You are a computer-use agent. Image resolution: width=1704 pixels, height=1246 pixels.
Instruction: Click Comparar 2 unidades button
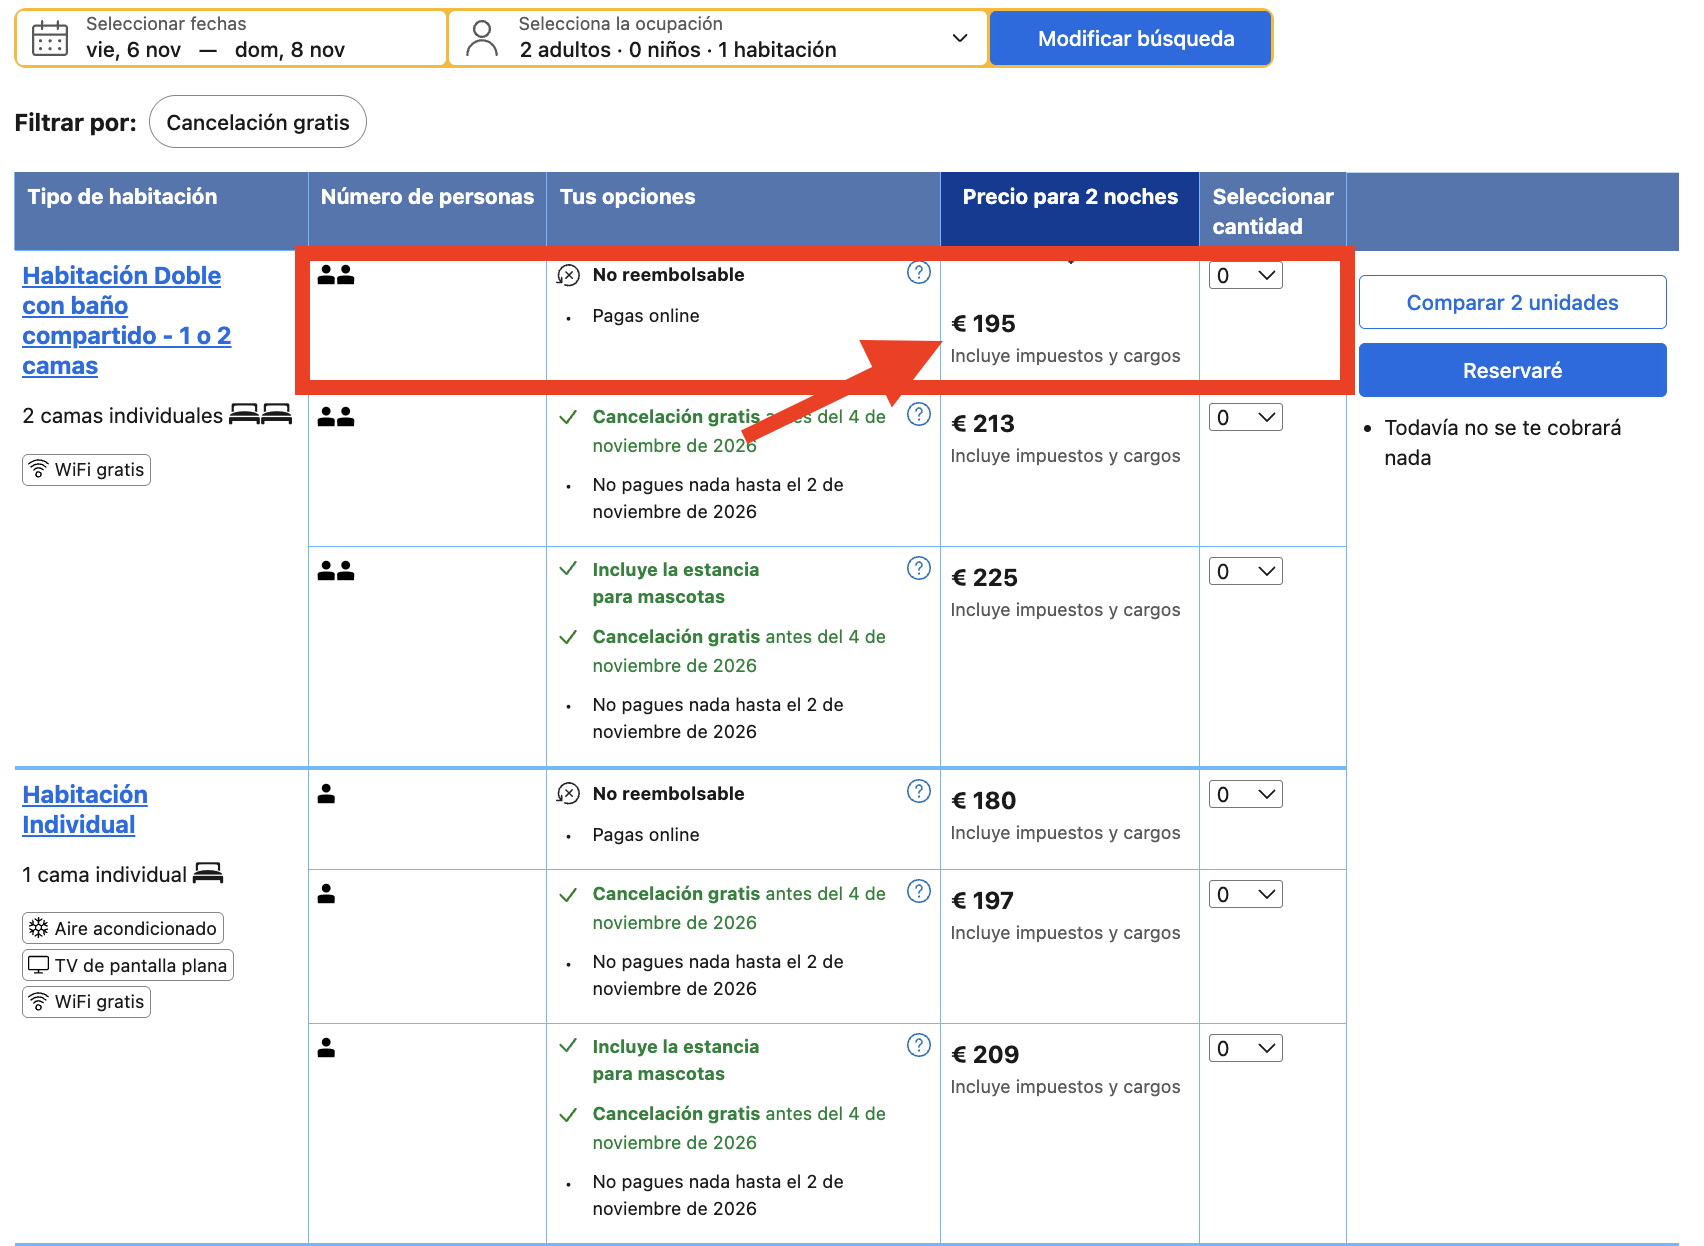(1512, 302)
